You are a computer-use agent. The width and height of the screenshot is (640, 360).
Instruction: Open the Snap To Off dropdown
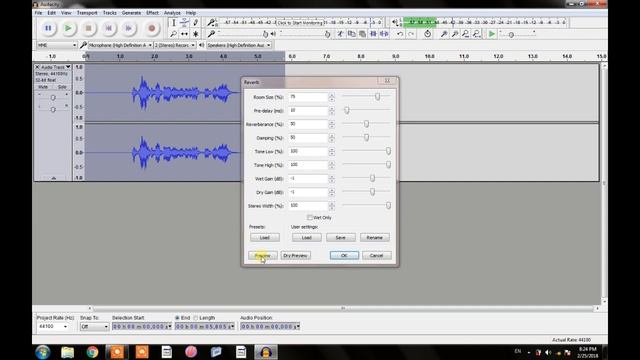pos(94,327)
